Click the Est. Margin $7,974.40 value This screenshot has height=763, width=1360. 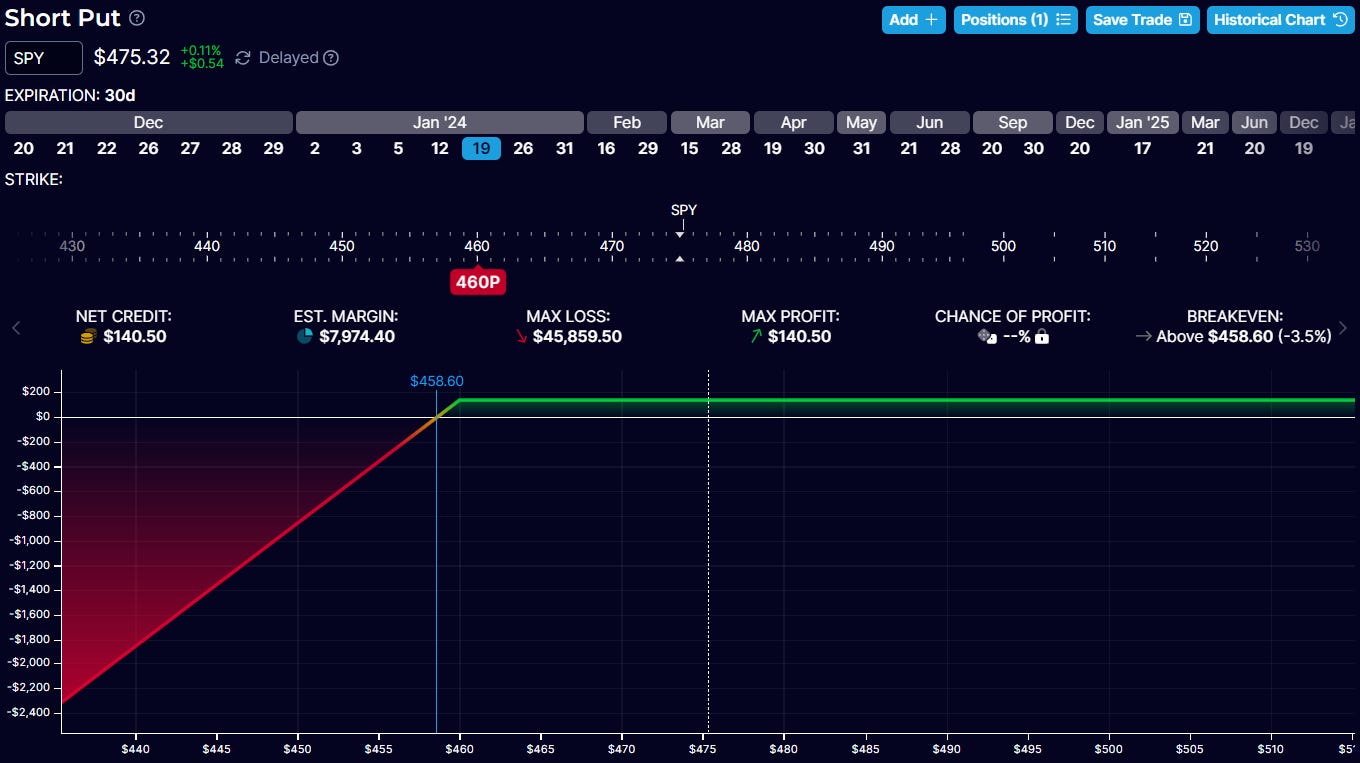[x=357, y=337]
